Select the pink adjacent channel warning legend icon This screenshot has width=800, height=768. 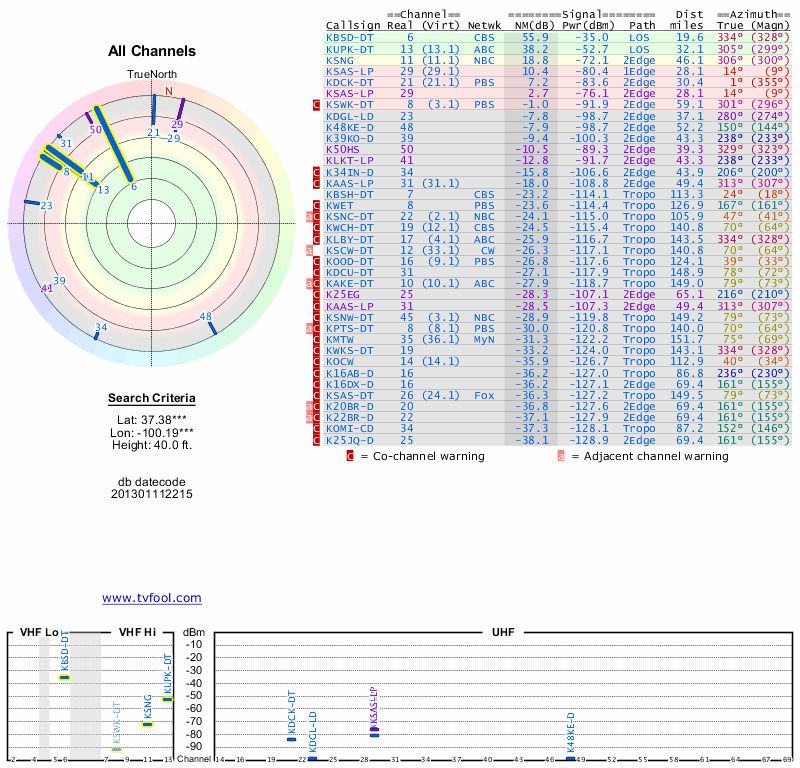pos(561,456)
